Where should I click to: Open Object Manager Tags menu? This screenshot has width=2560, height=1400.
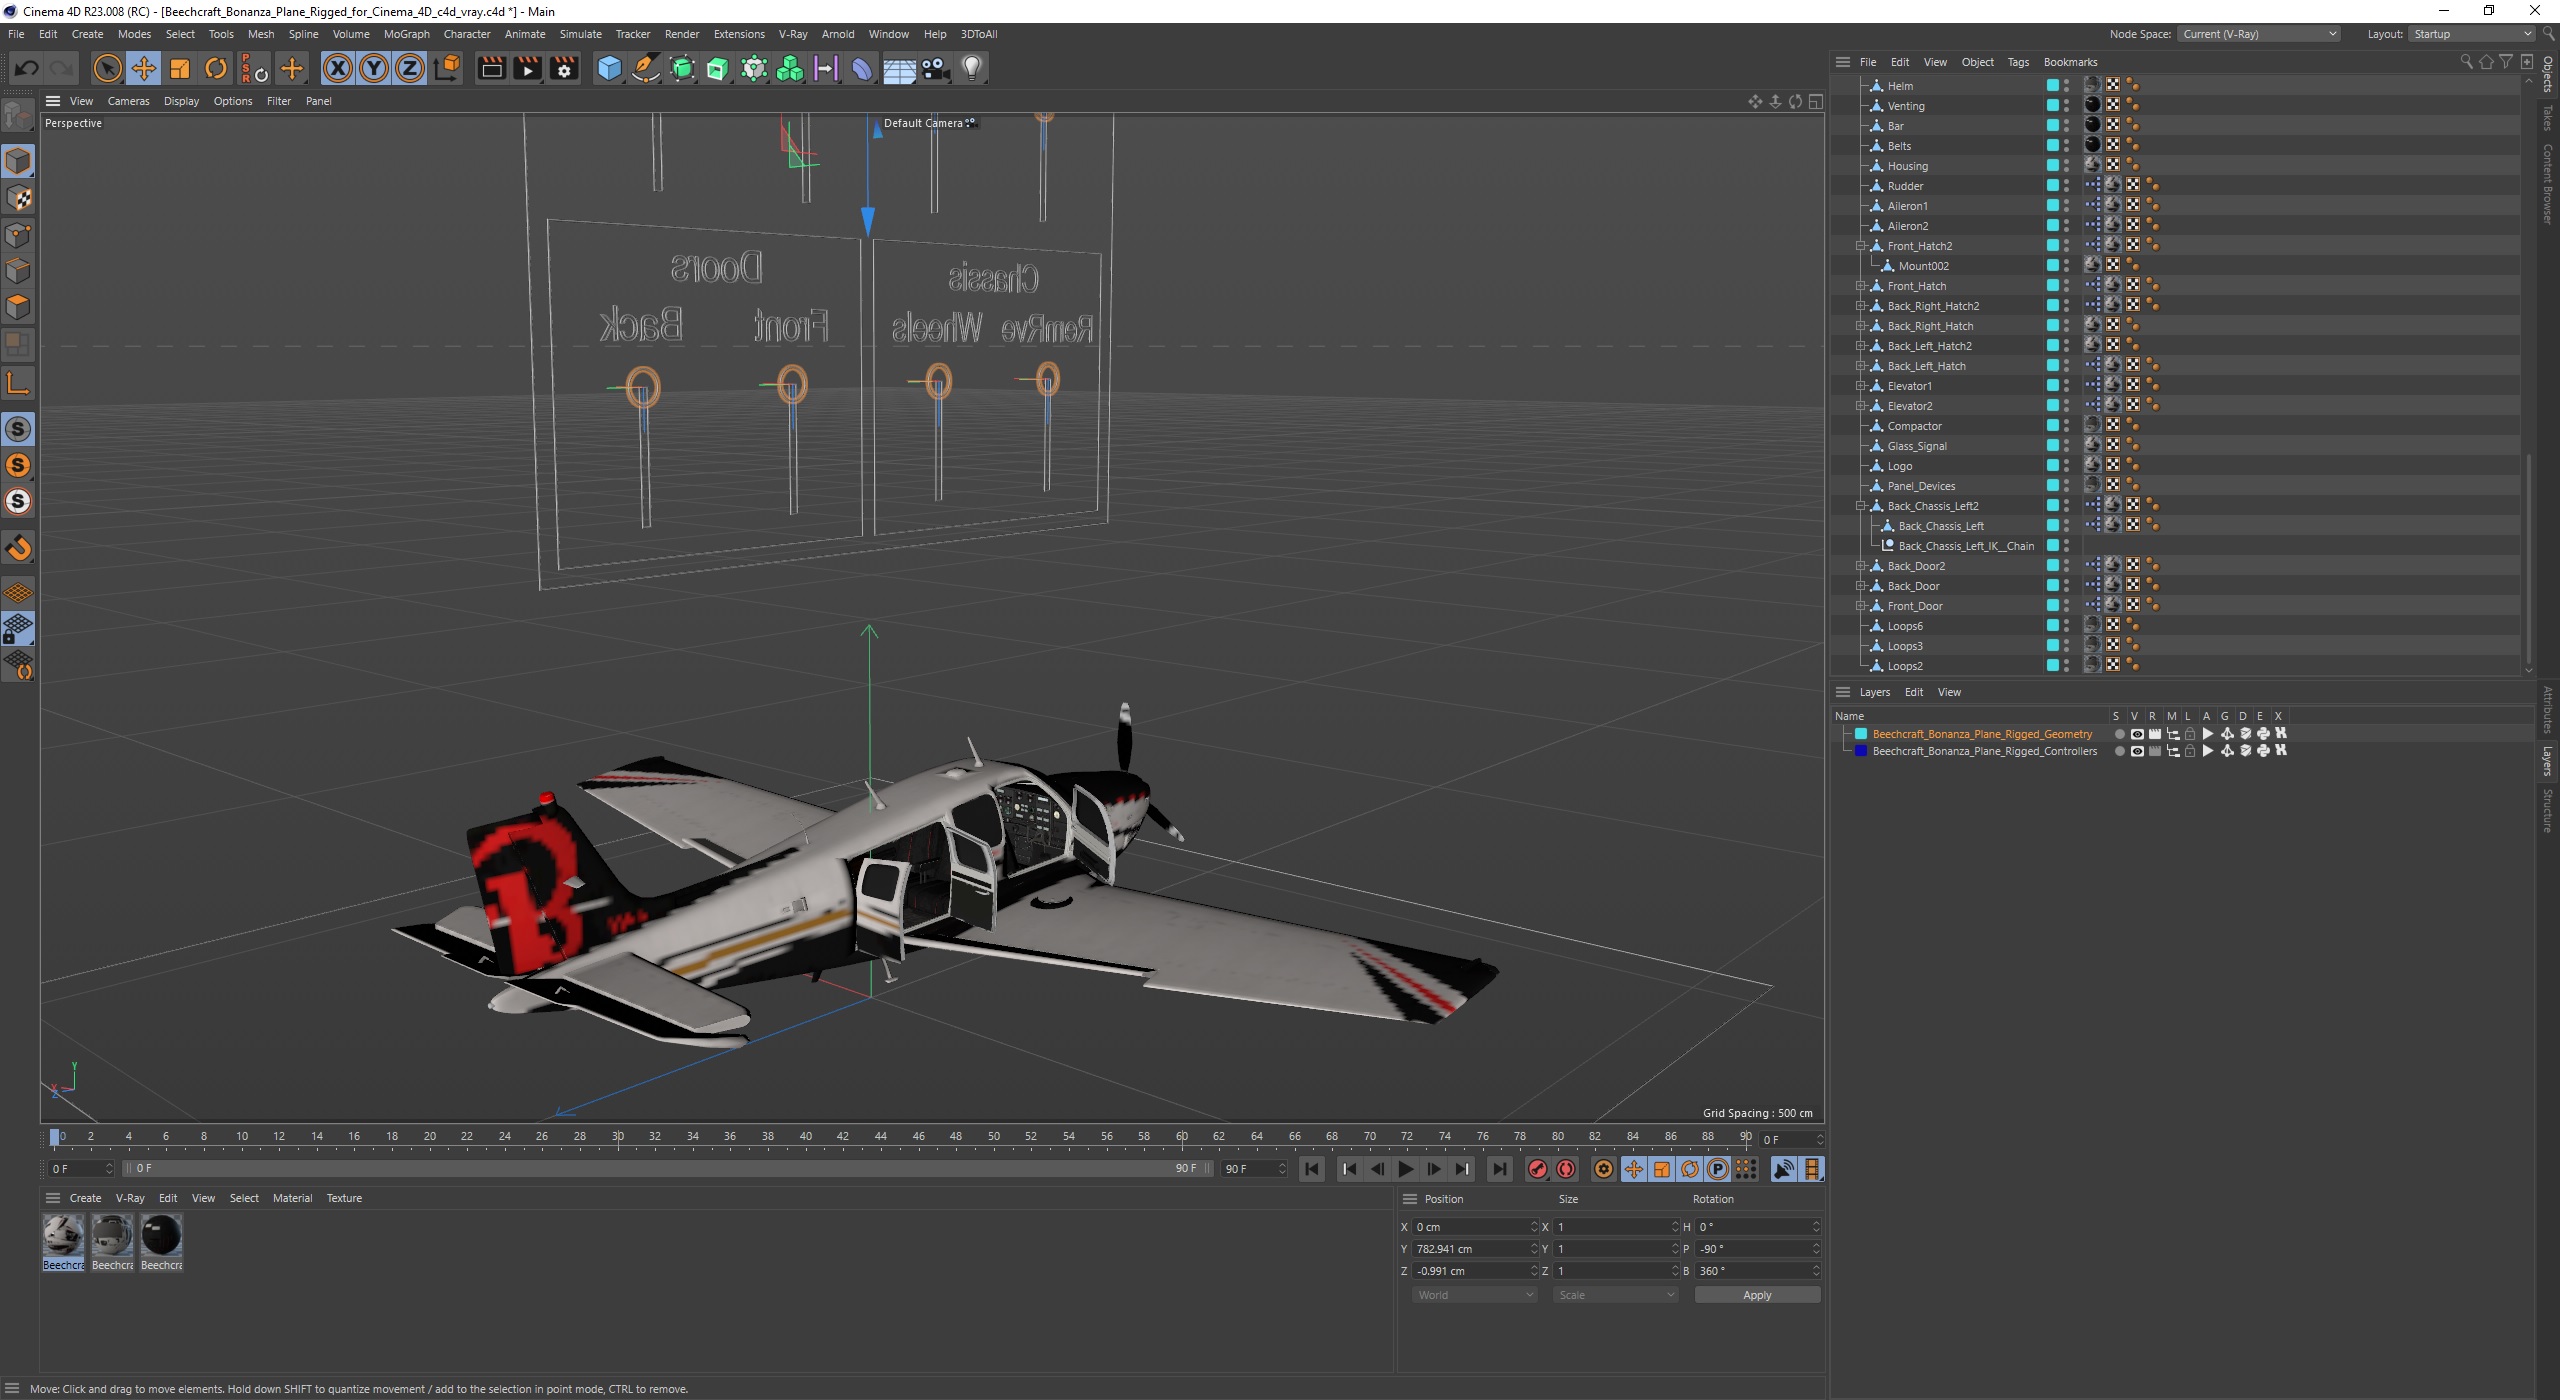pyautogui.click(x=2018, y=62)
